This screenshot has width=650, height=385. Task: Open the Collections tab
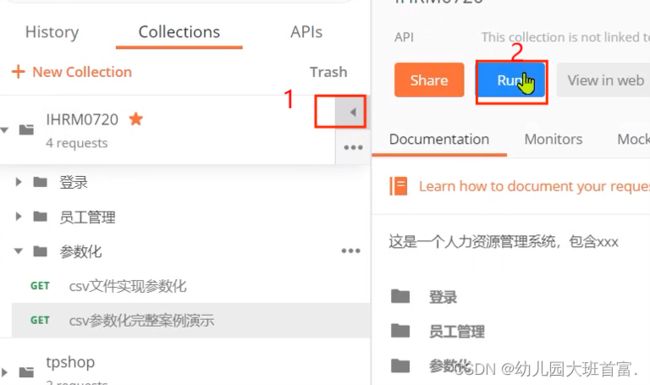coord(179,32)
